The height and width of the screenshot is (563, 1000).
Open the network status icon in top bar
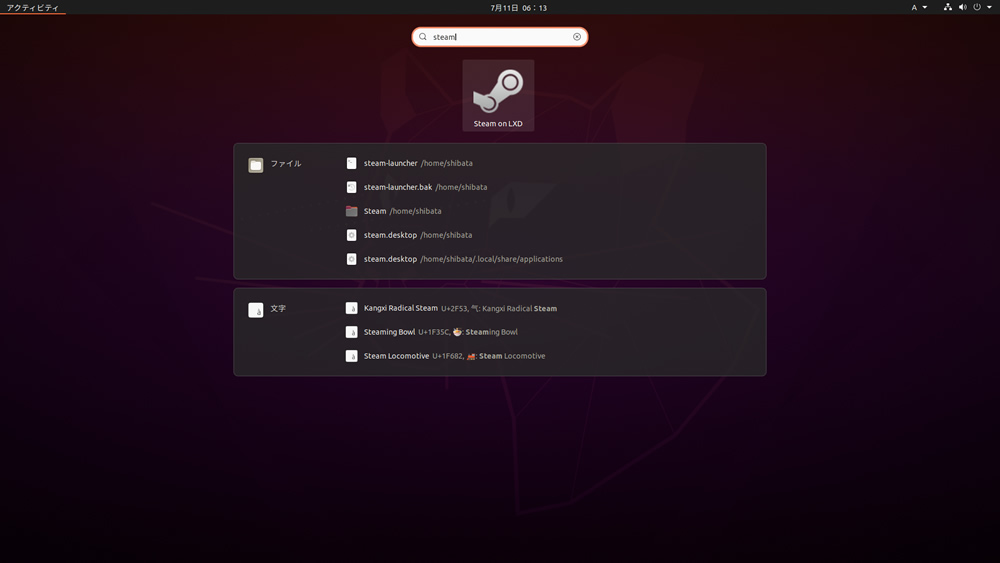coord(948,7)
